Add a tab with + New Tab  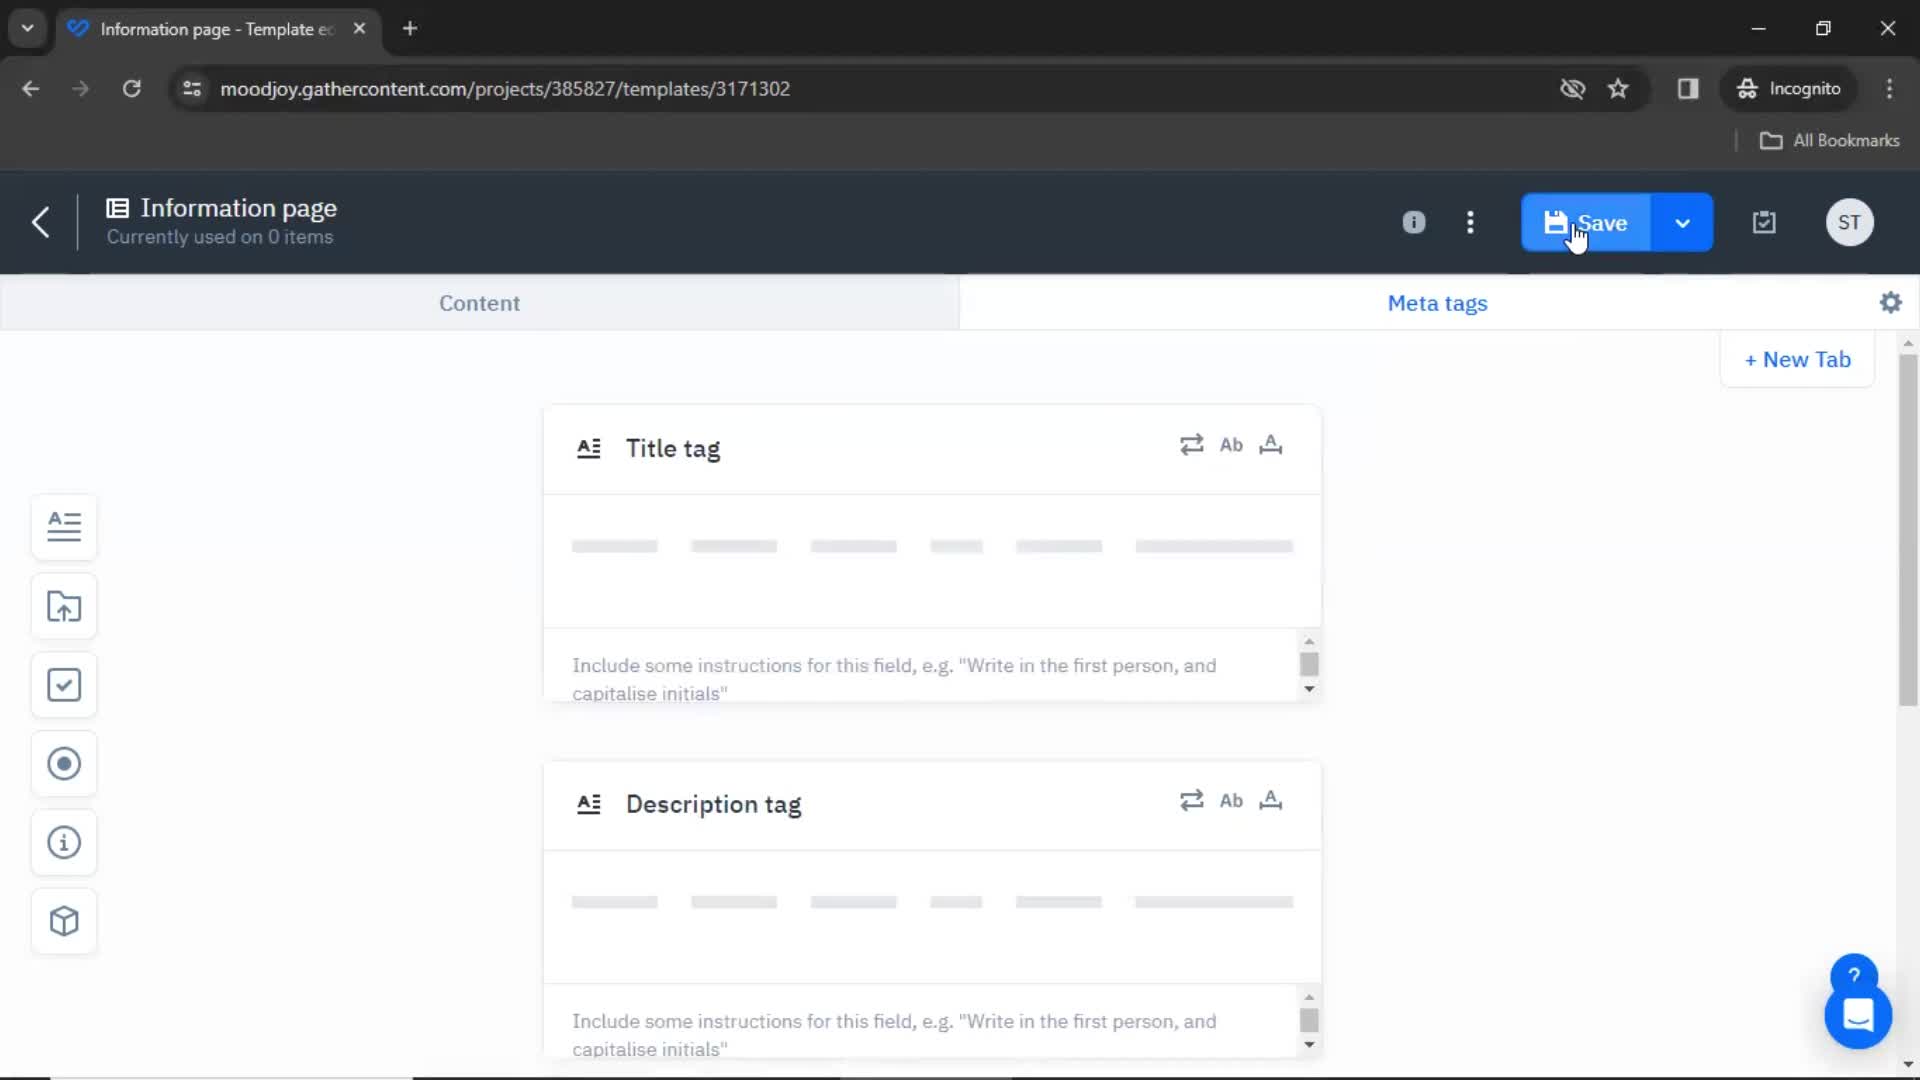(1797, 359)
